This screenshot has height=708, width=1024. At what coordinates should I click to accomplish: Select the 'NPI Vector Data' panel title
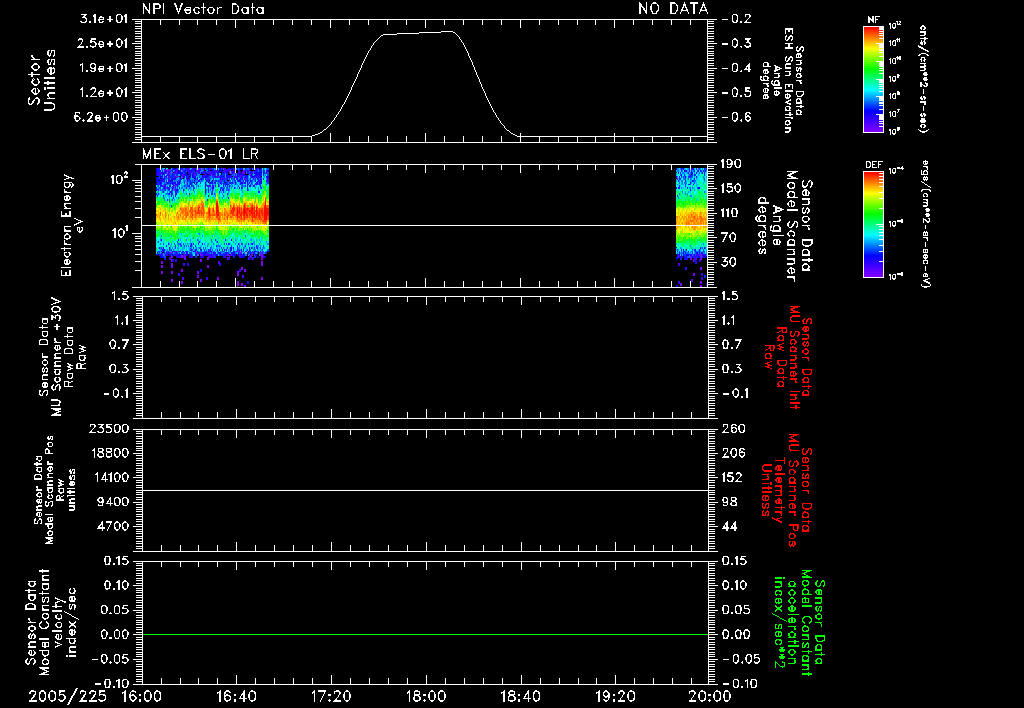(x=203, y=9)
